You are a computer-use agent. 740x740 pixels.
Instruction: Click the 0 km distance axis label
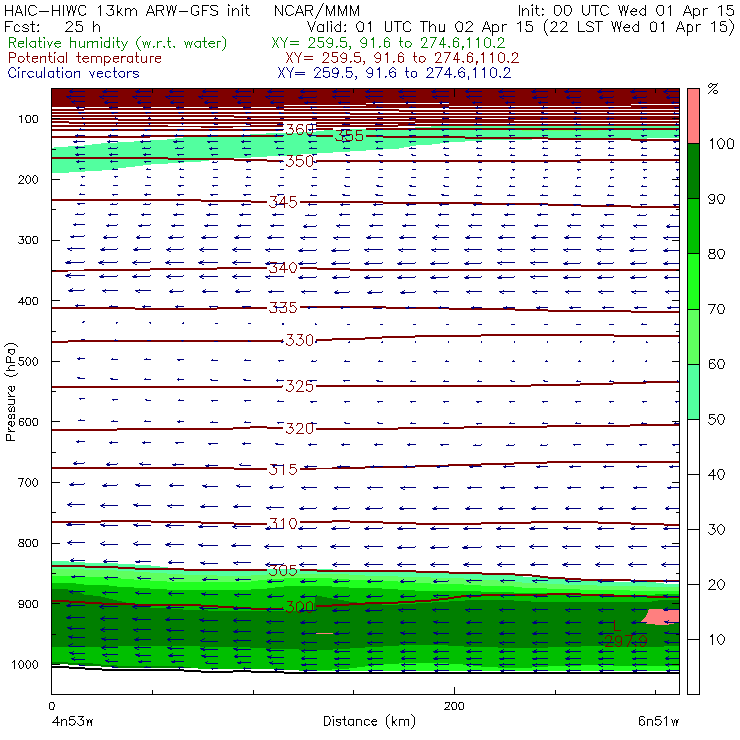51,706
